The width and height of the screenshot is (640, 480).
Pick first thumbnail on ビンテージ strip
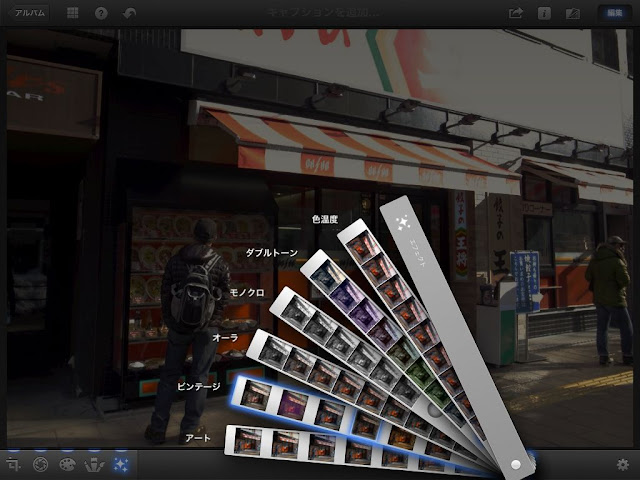pyautogui.click(x=256, y=394)
